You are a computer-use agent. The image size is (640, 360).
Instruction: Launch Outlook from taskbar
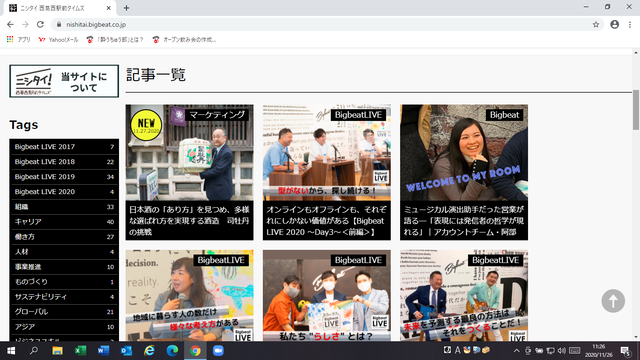tap(126, 351)
